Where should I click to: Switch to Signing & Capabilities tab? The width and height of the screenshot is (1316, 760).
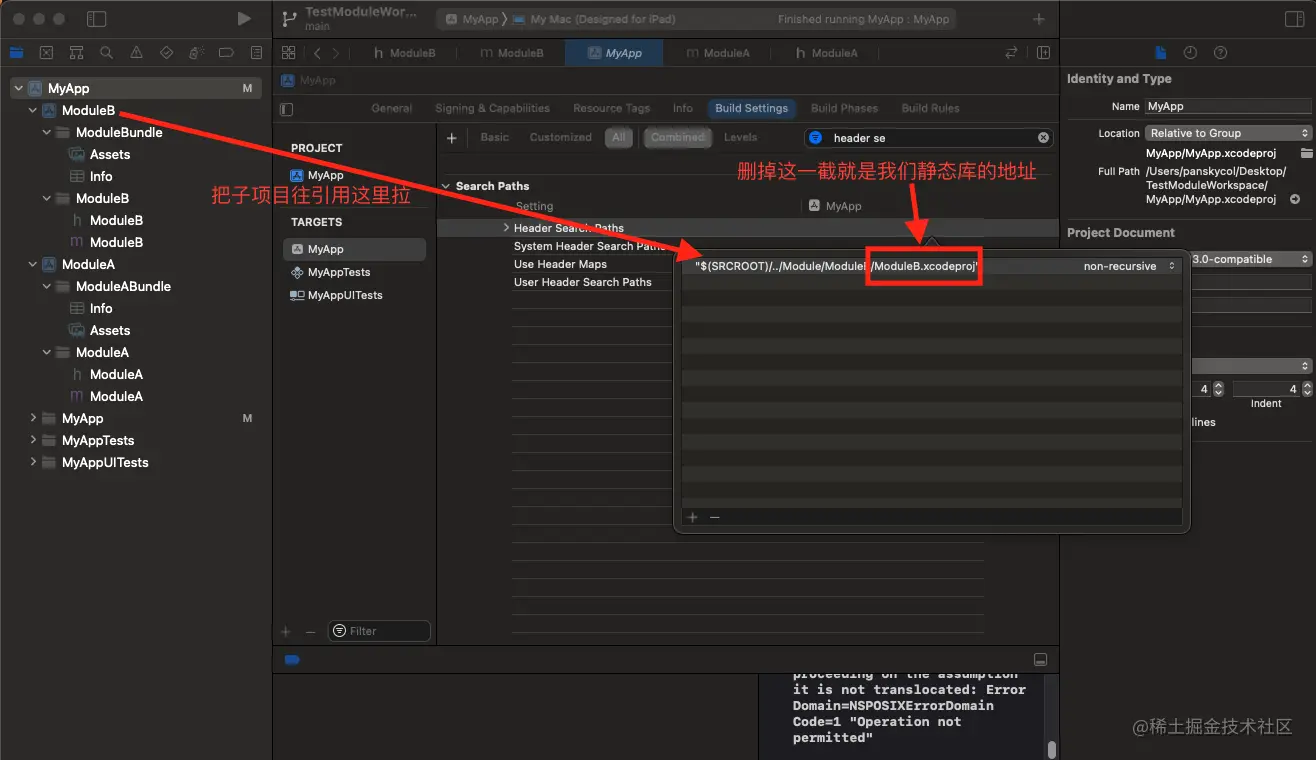[x=492, y=108]
